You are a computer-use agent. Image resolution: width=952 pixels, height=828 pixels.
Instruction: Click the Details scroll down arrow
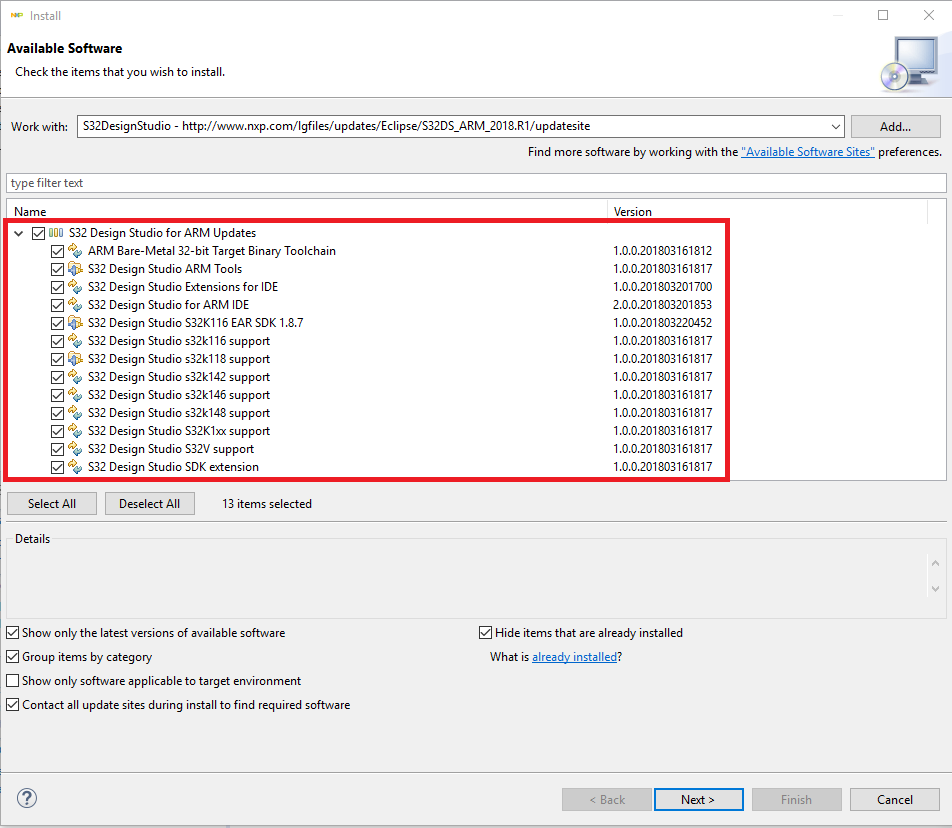(x=935, y=588)
